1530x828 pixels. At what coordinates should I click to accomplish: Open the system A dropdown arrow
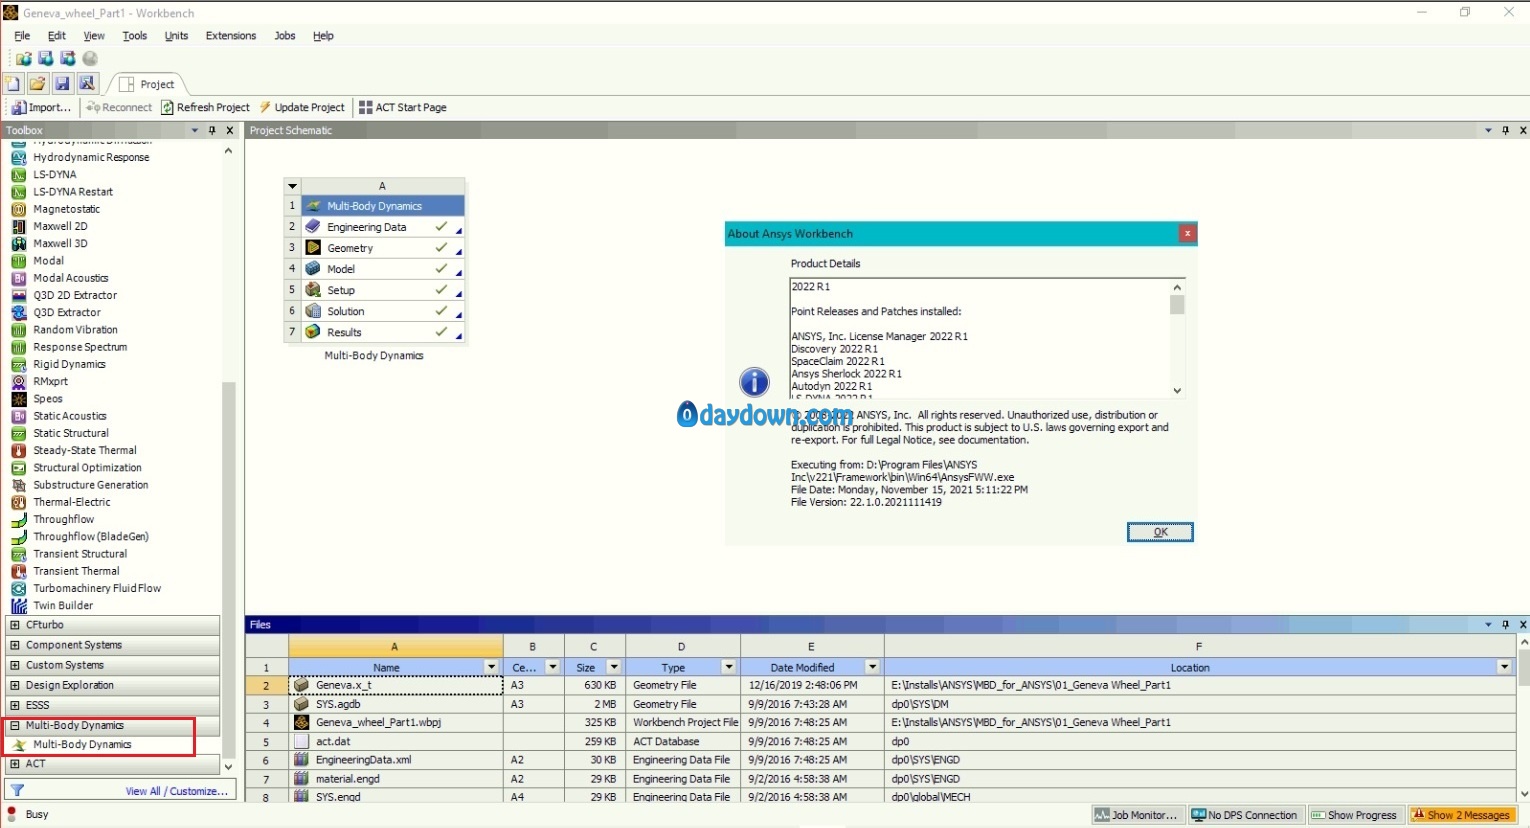point(292,186)
